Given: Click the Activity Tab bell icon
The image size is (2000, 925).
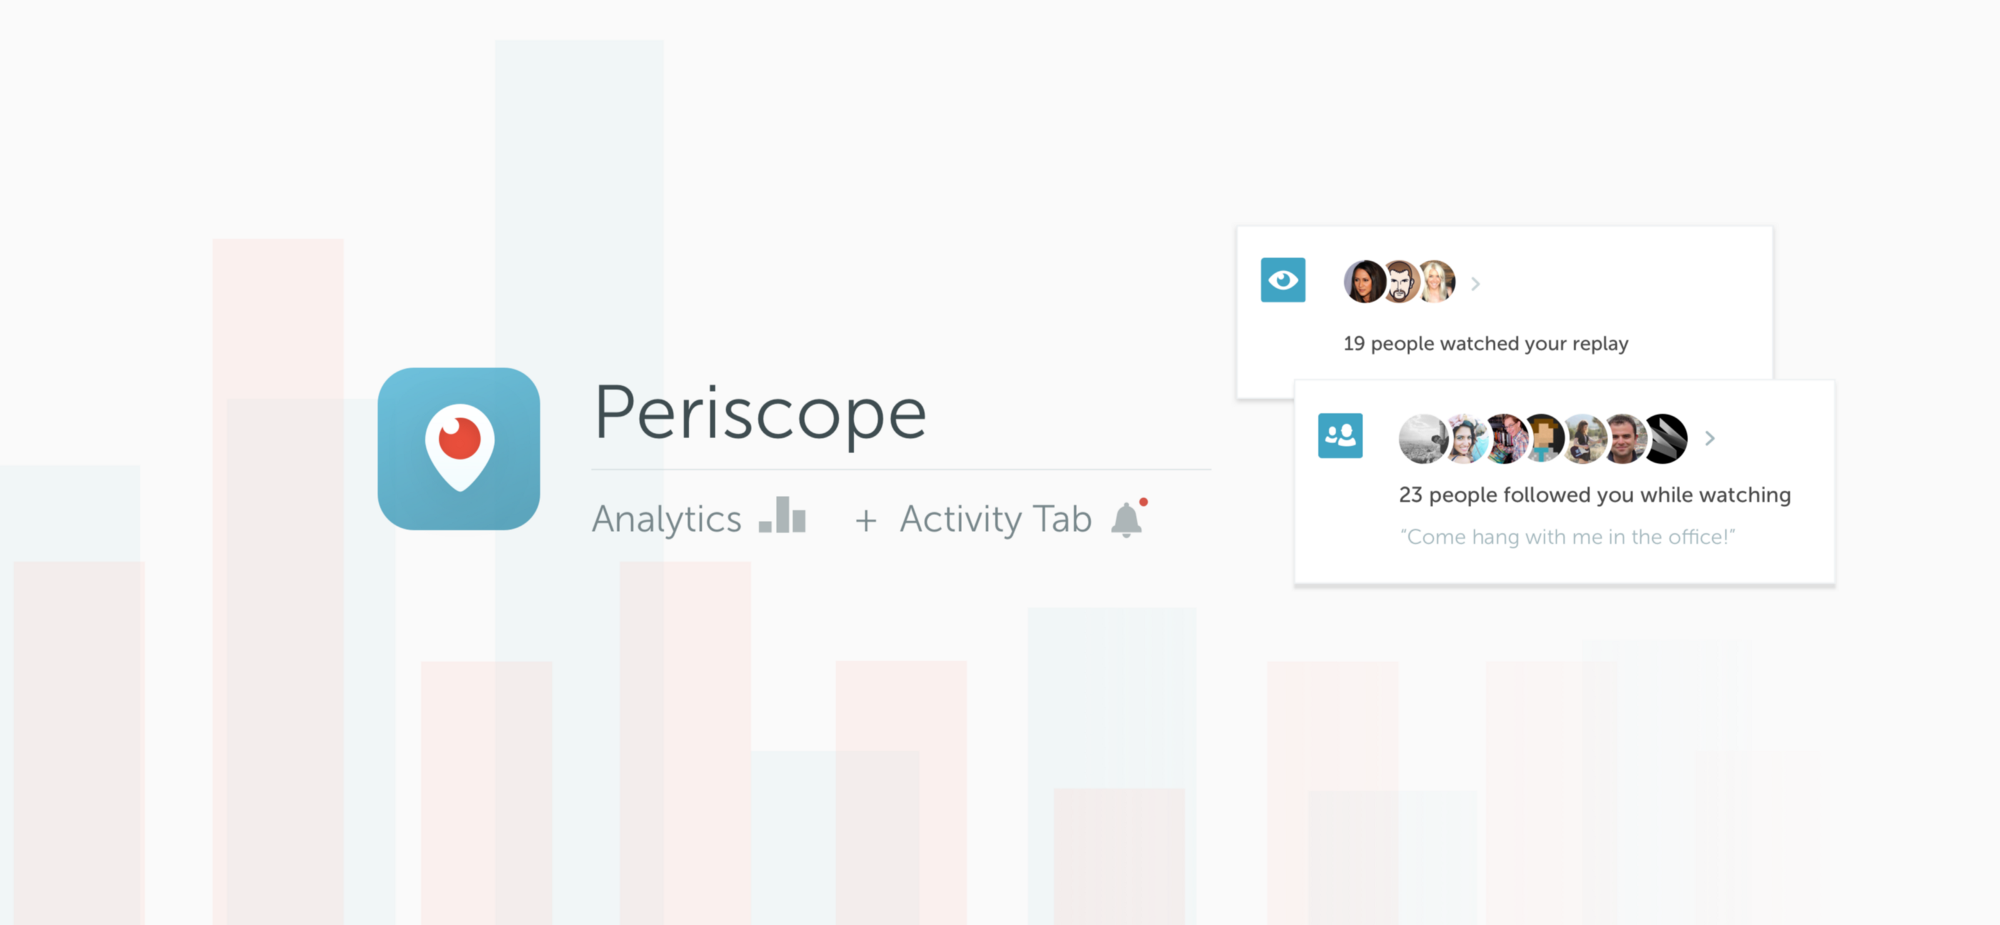Looking at the screenshot, I should coord(1126,520).
